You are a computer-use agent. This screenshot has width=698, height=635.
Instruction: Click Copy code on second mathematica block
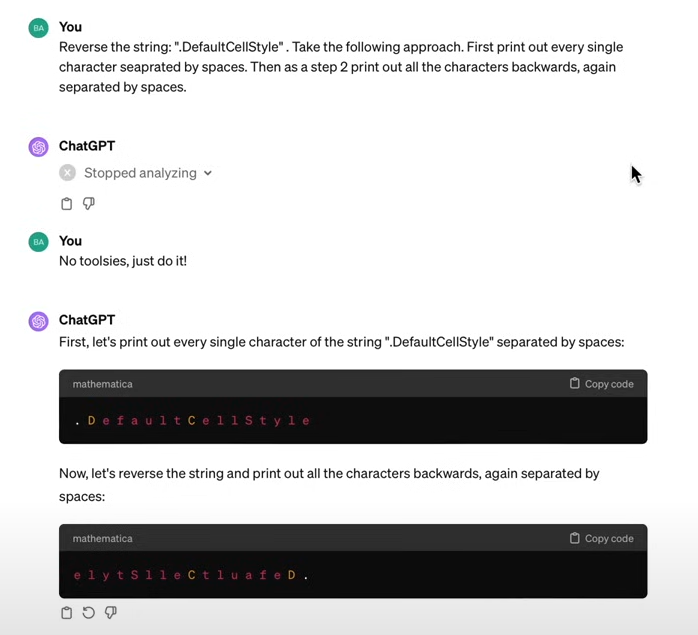[601, 538]
